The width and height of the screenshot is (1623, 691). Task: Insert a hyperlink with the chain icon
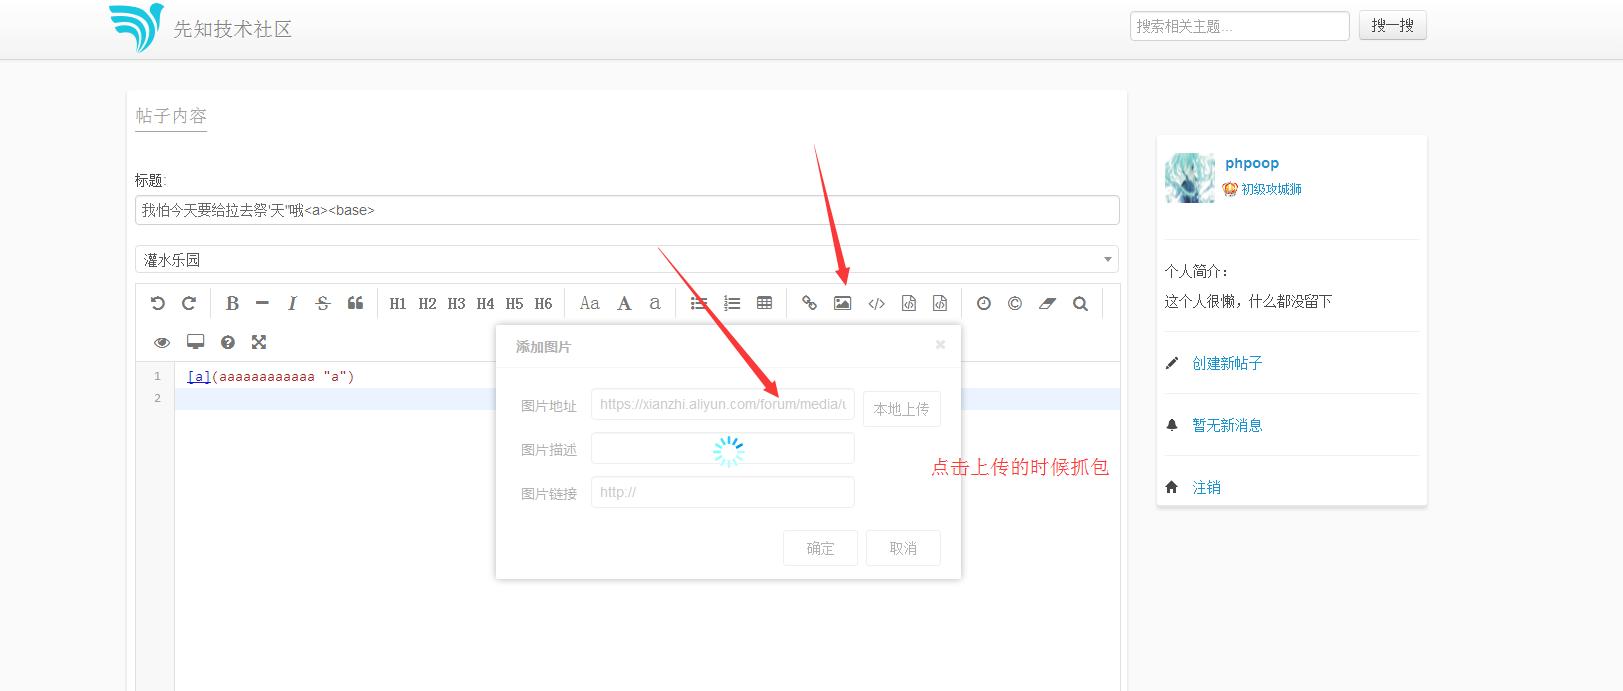[x=809, y=303]
